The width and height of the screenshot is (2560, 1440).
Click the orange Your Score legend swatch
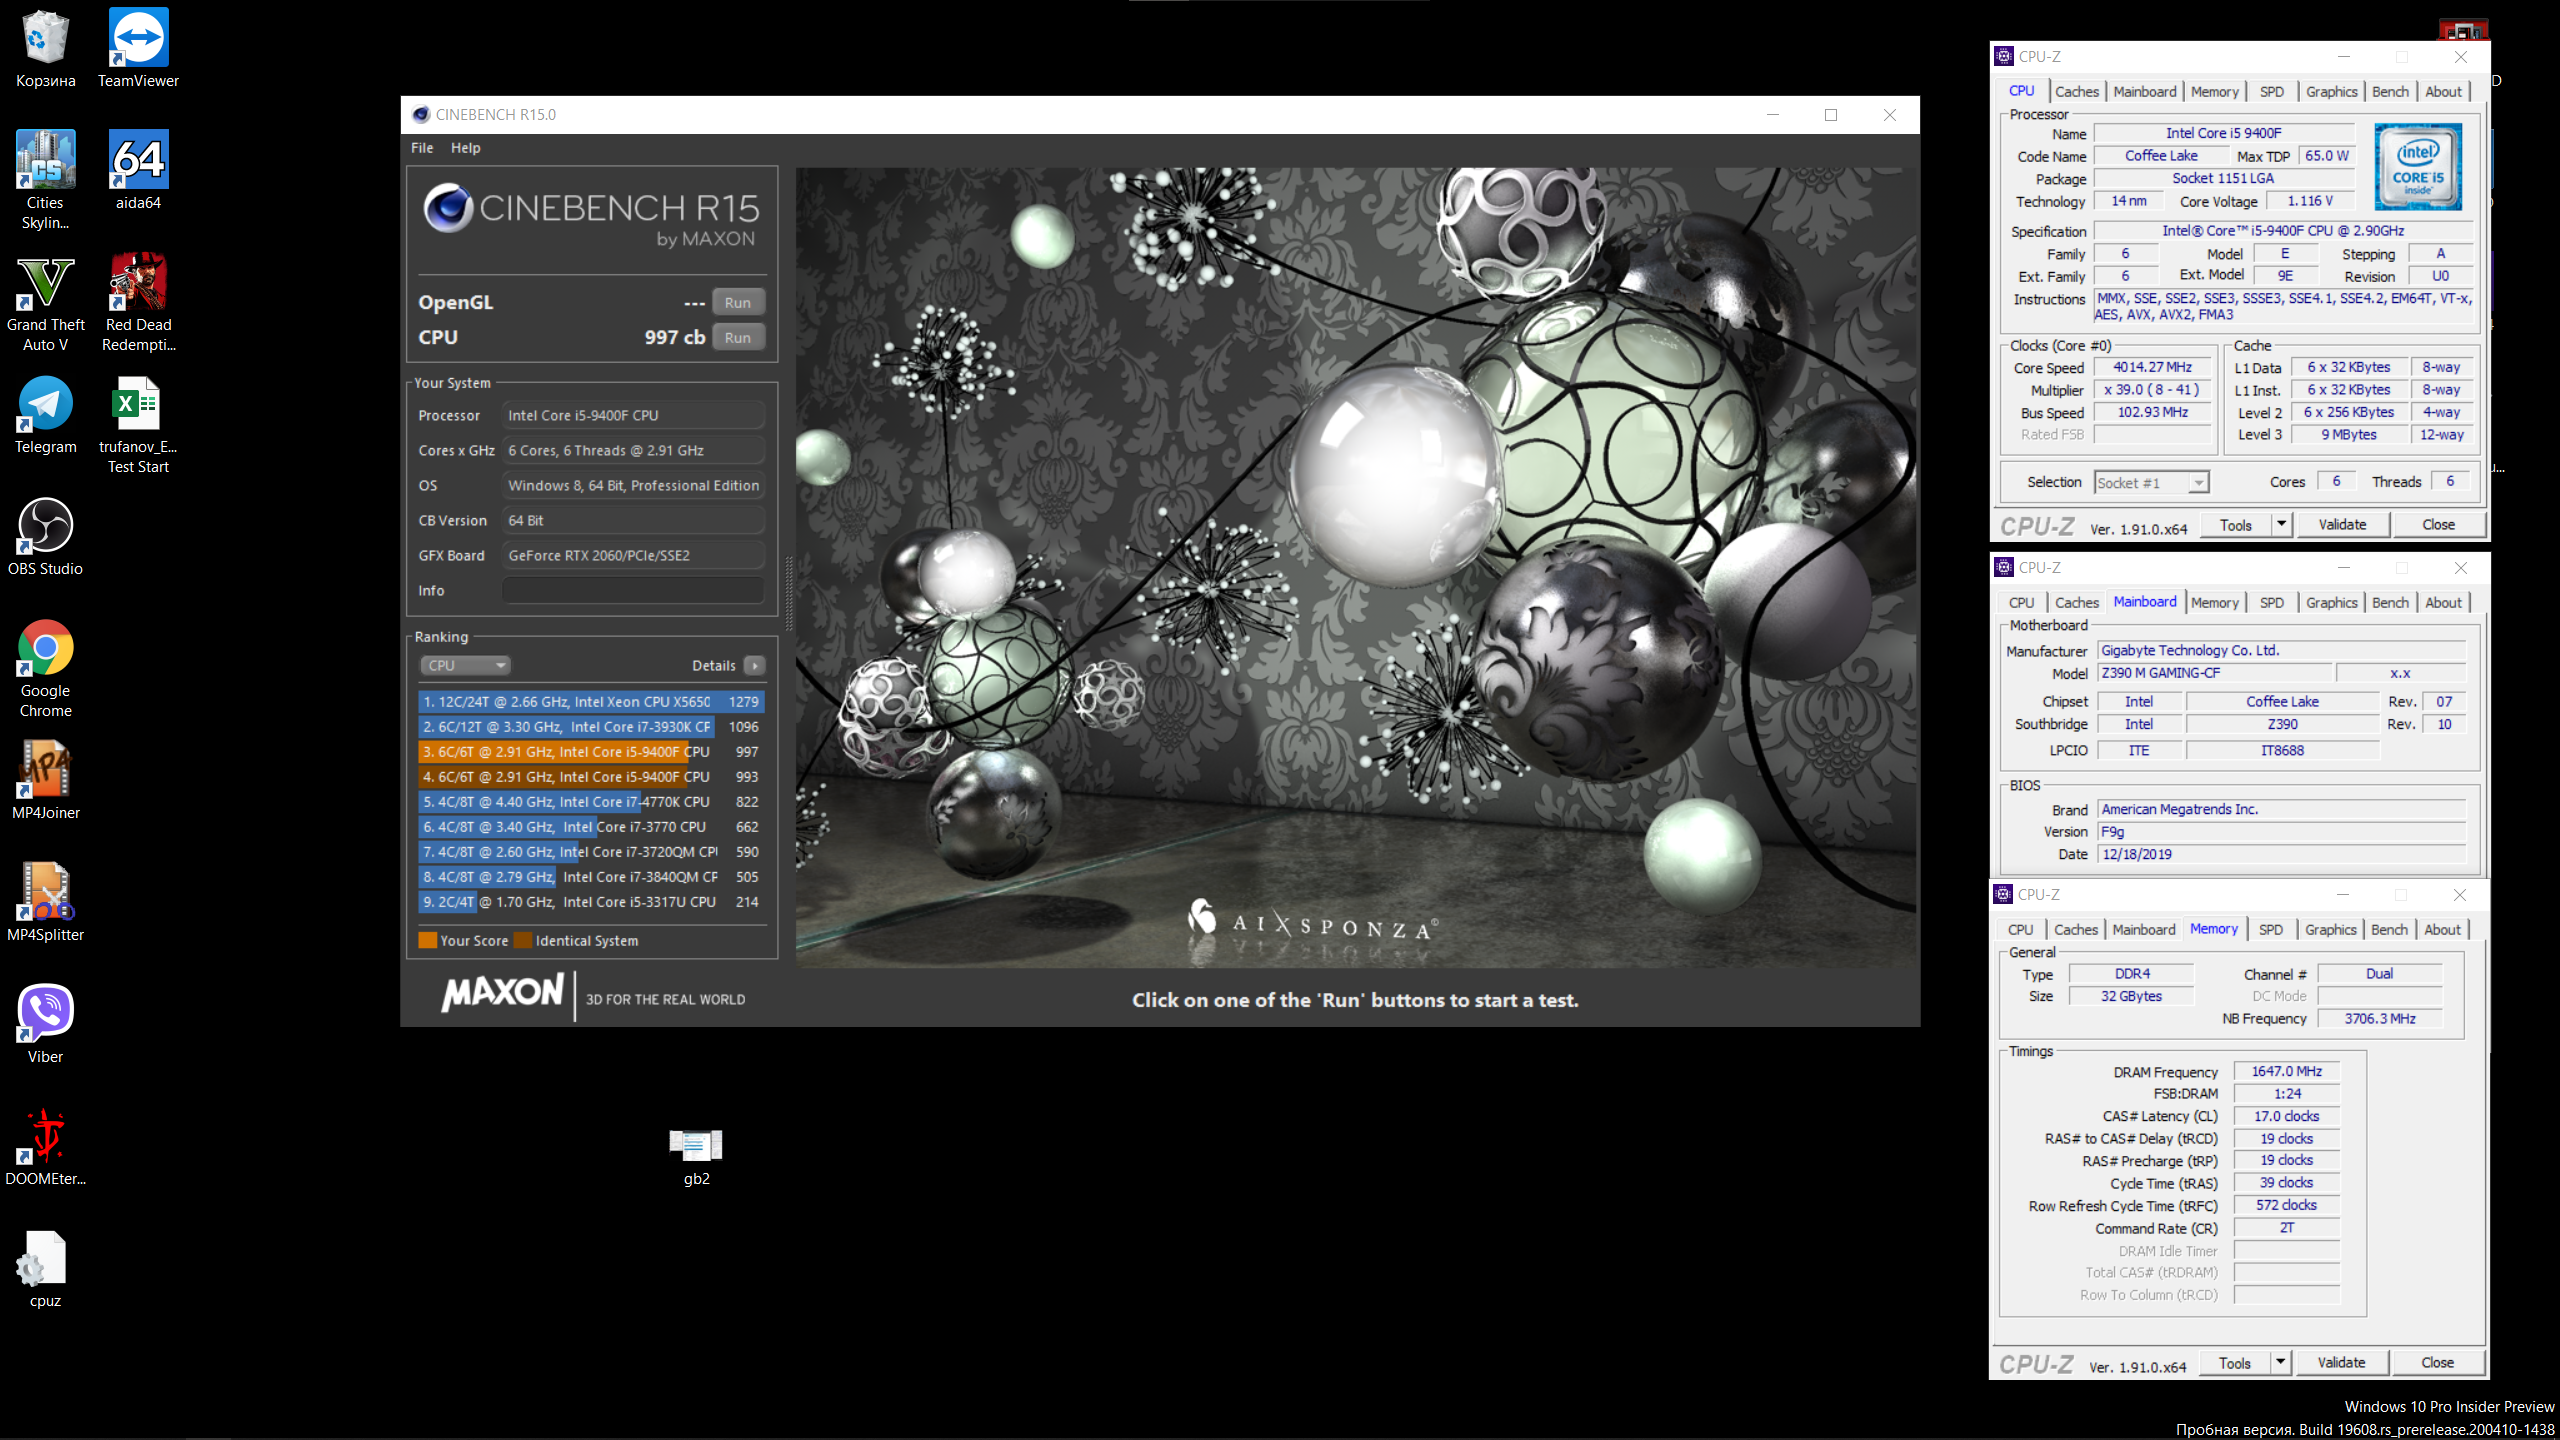(x=428, y=941)
